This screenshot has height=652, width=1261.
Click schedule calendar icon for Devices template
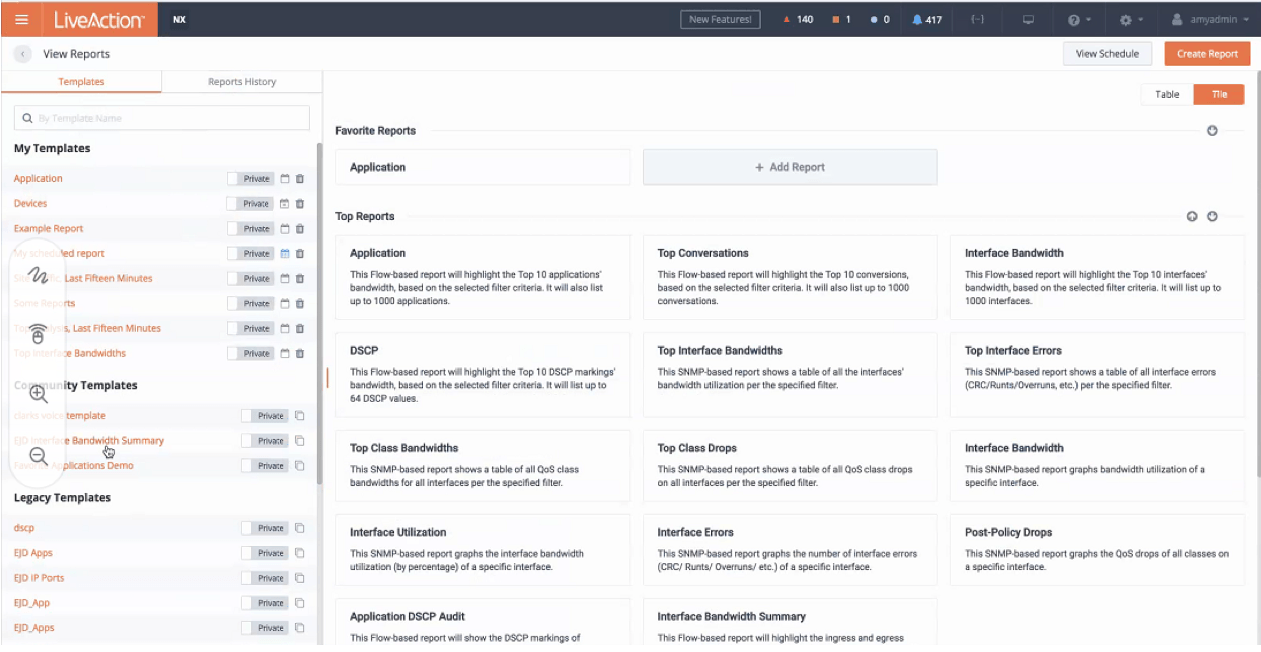(x=284, y=204)
